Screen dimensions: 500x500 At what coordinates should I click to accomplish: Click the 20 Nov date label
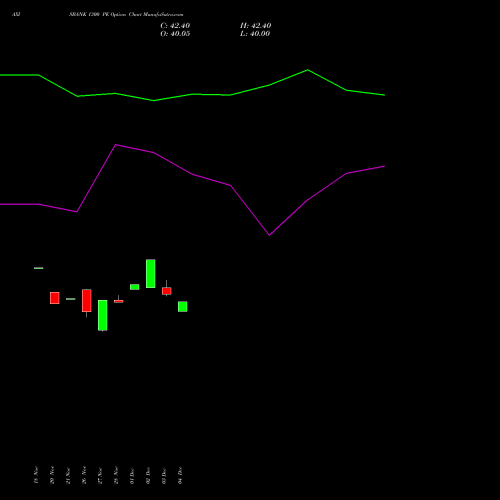coord(52,475)
